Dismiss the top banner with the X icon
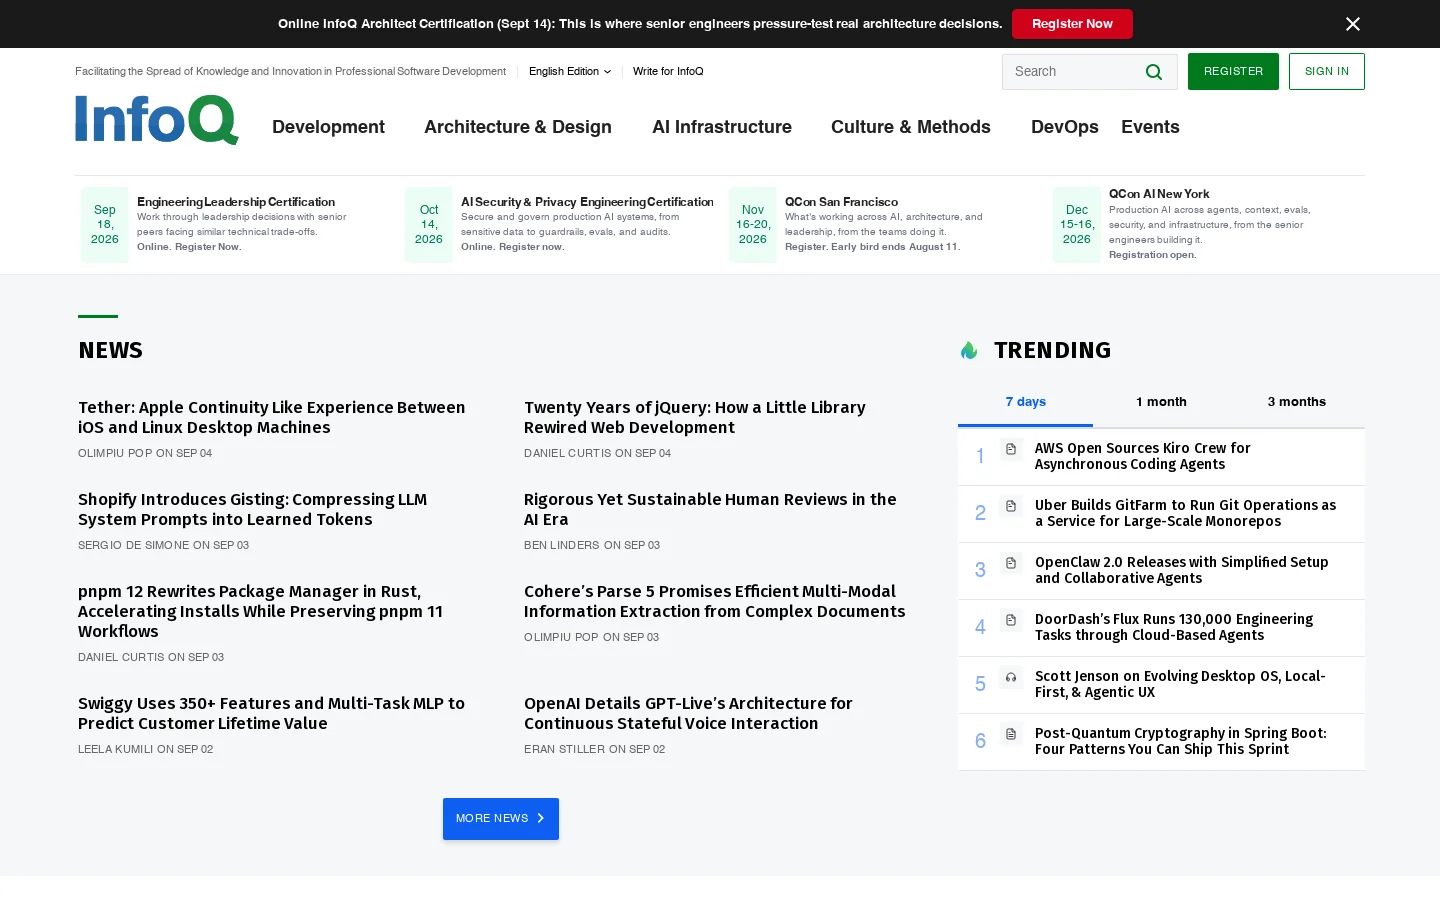 tap(1353, 24)
